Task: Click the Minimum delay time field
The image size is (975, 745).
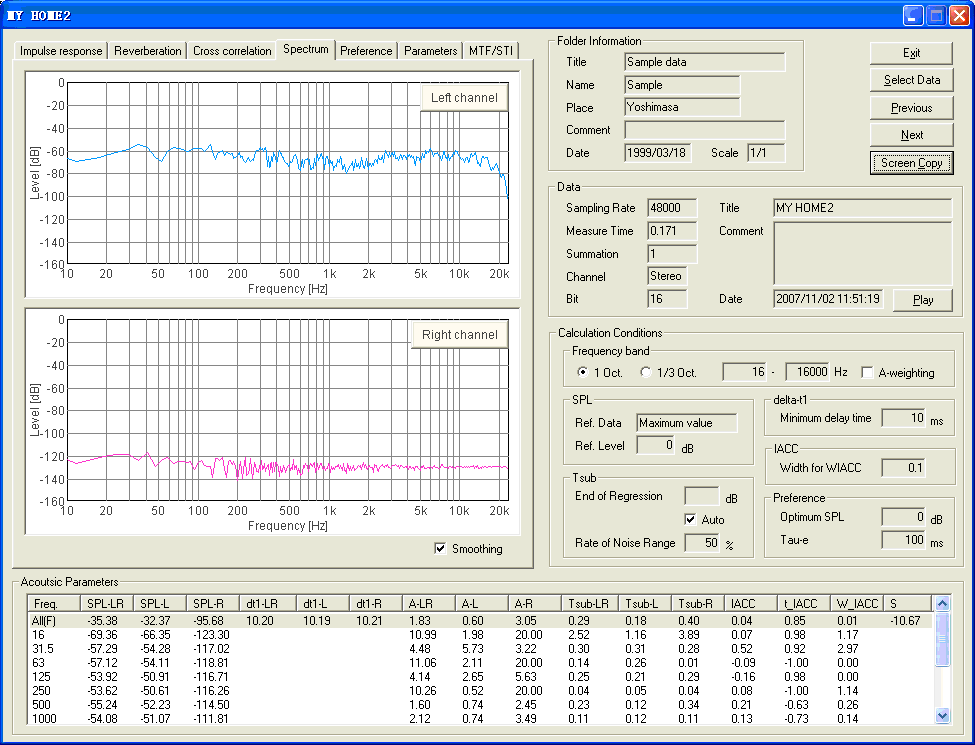Action: click(x=904, y=419)
